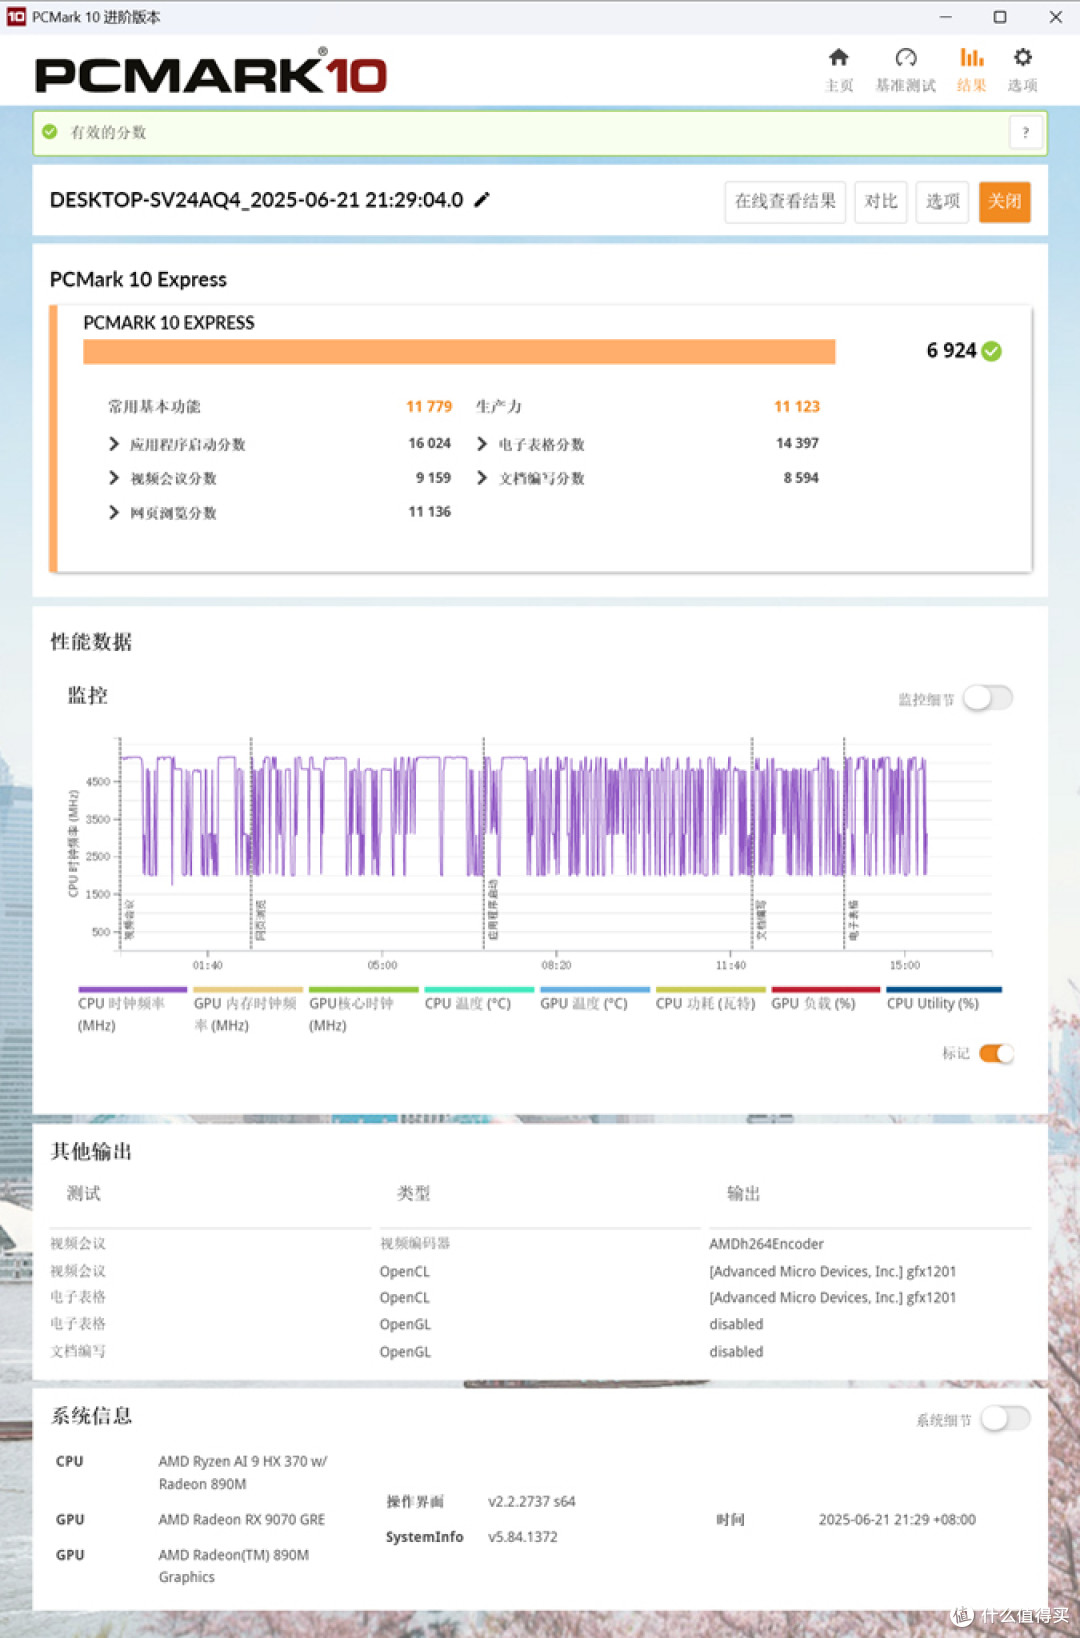Select GPU 内存时钟频率 legend item
1080x1638 pixels.
tap(247, 1008)
